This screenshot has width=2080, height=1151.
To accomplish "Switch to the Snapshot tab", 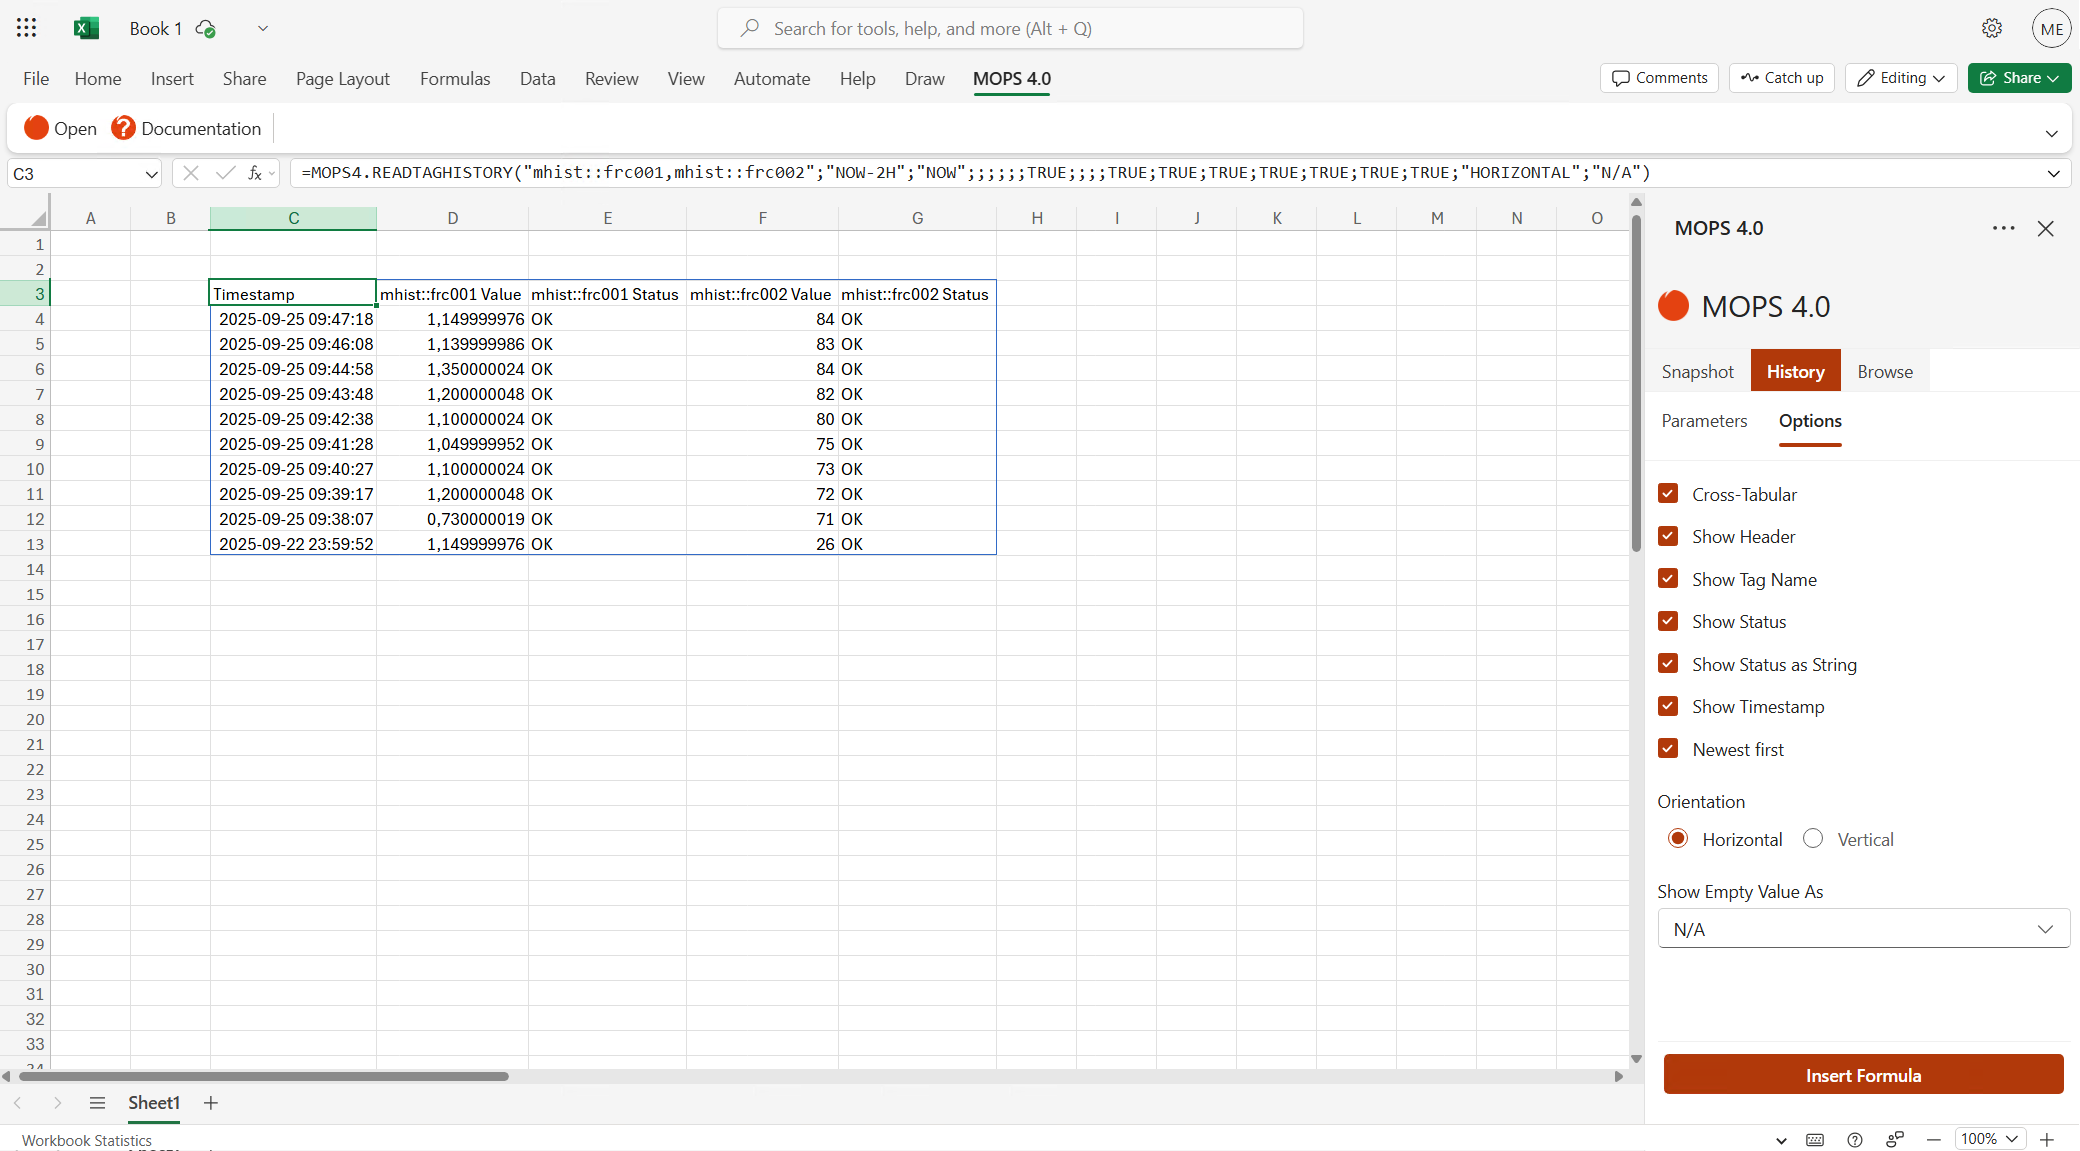I will click(x=1697, y=371).
